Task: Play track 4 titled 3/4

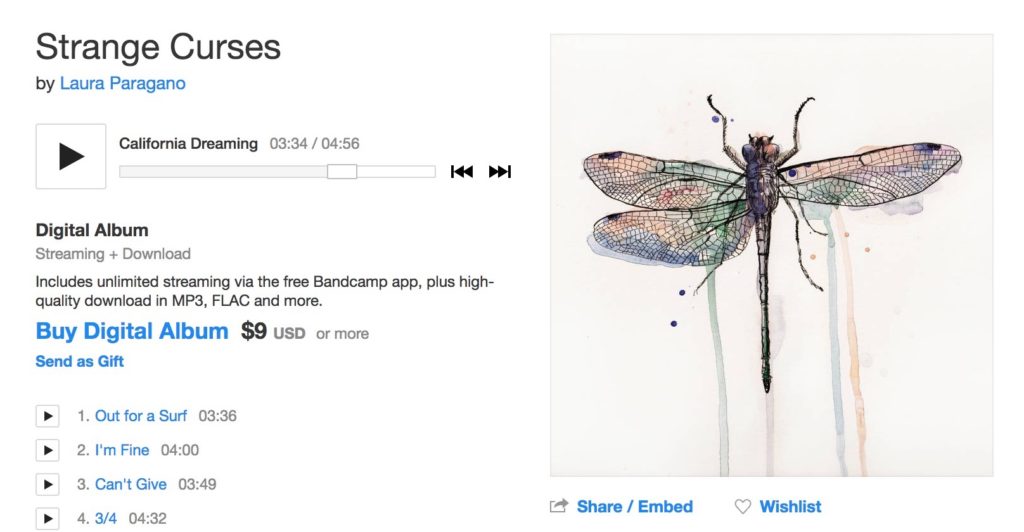Action: [48, 518]
